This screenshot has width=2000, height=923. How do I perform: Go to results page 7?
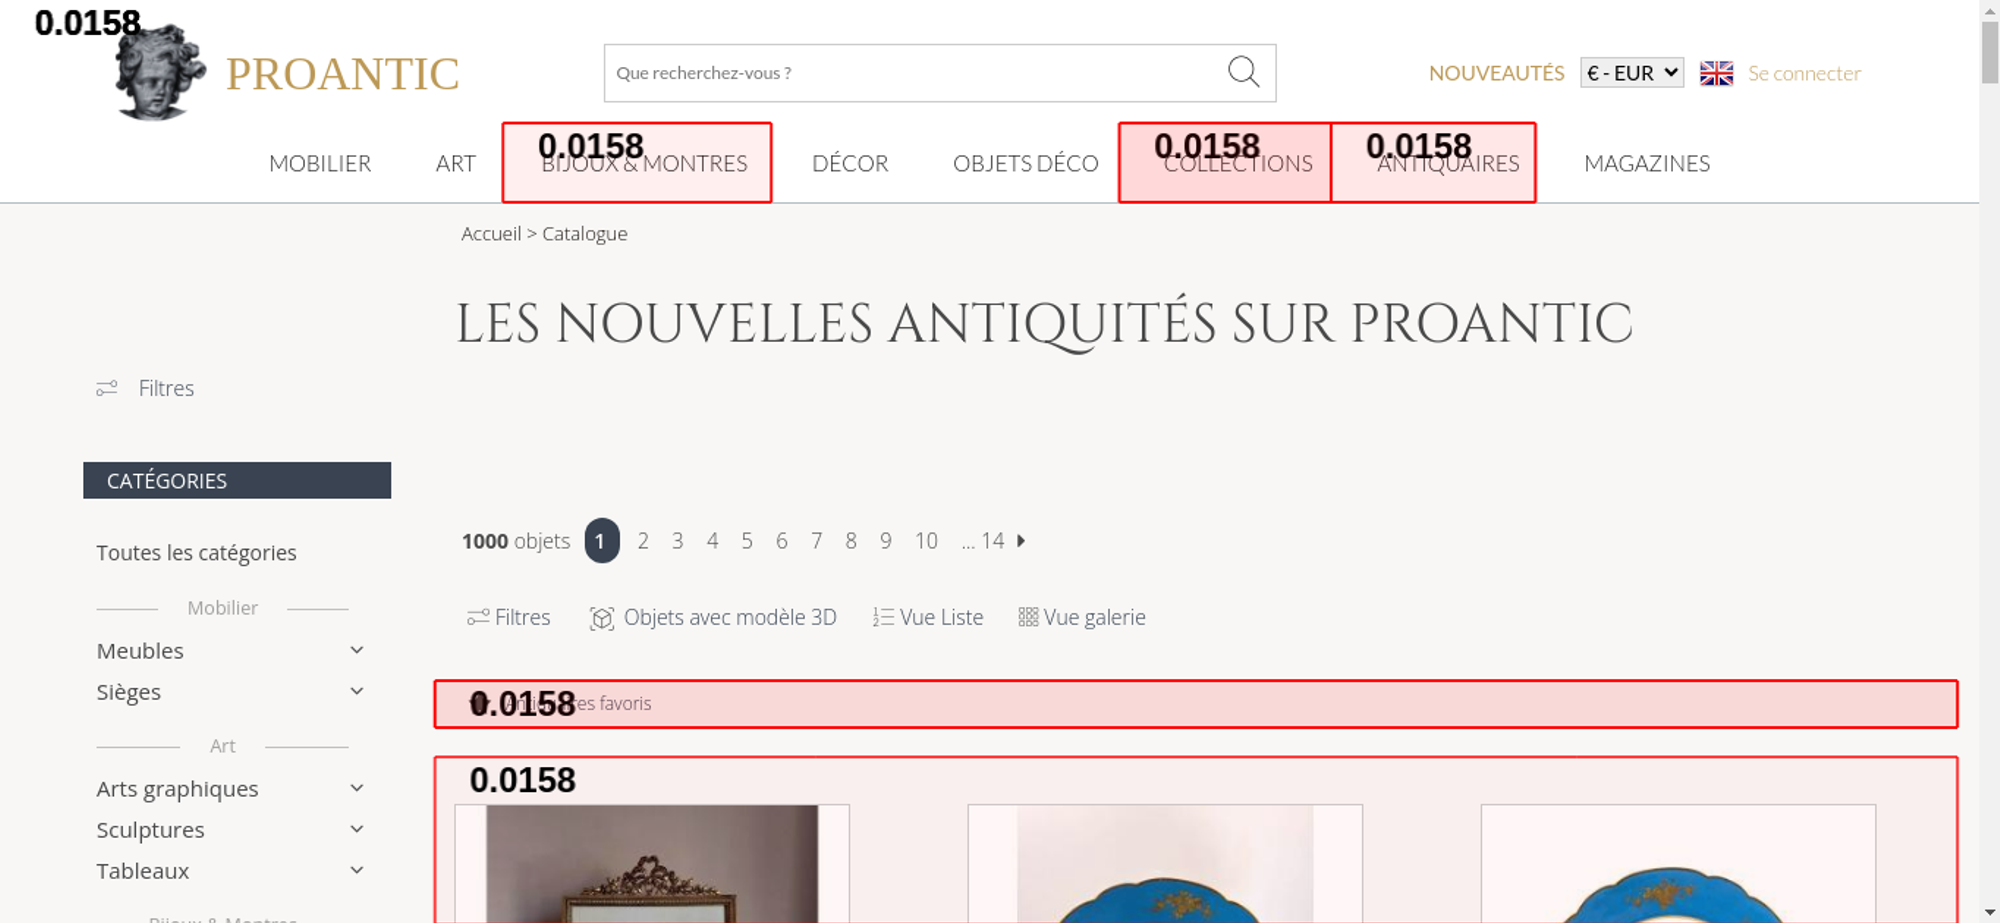click(816, 541)
